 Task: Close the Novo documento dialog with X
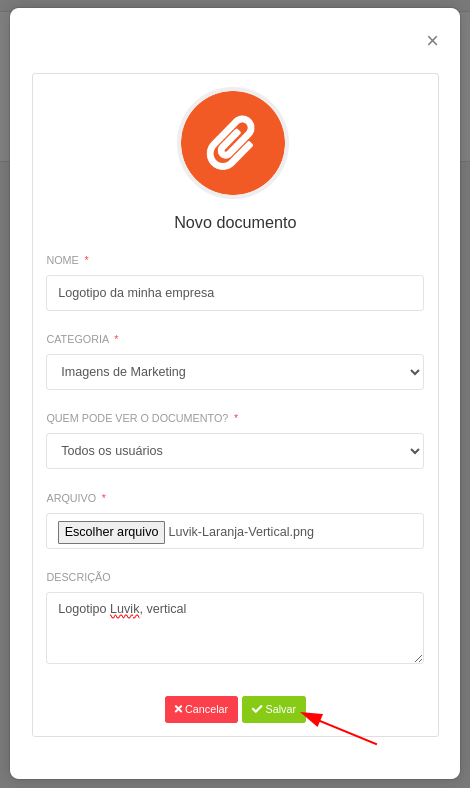tap(432, 41)
